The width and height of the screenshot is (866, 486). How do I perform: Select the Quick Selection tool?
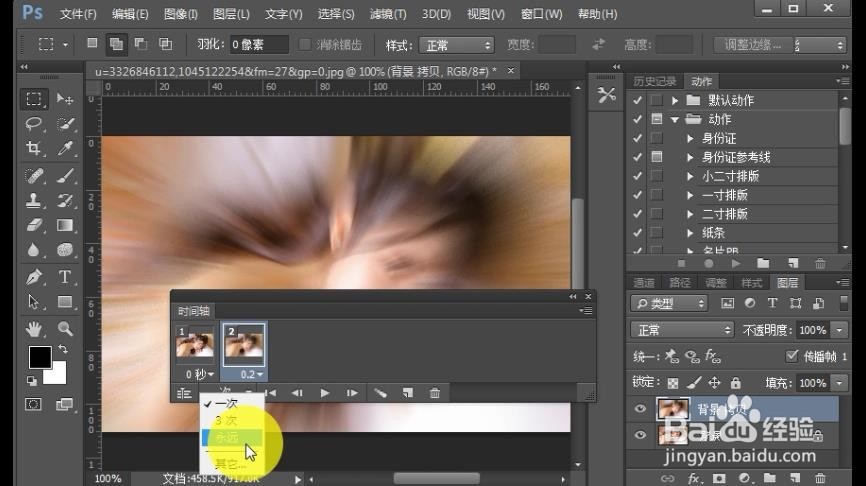pyautogui.click(x=65, y=123)
